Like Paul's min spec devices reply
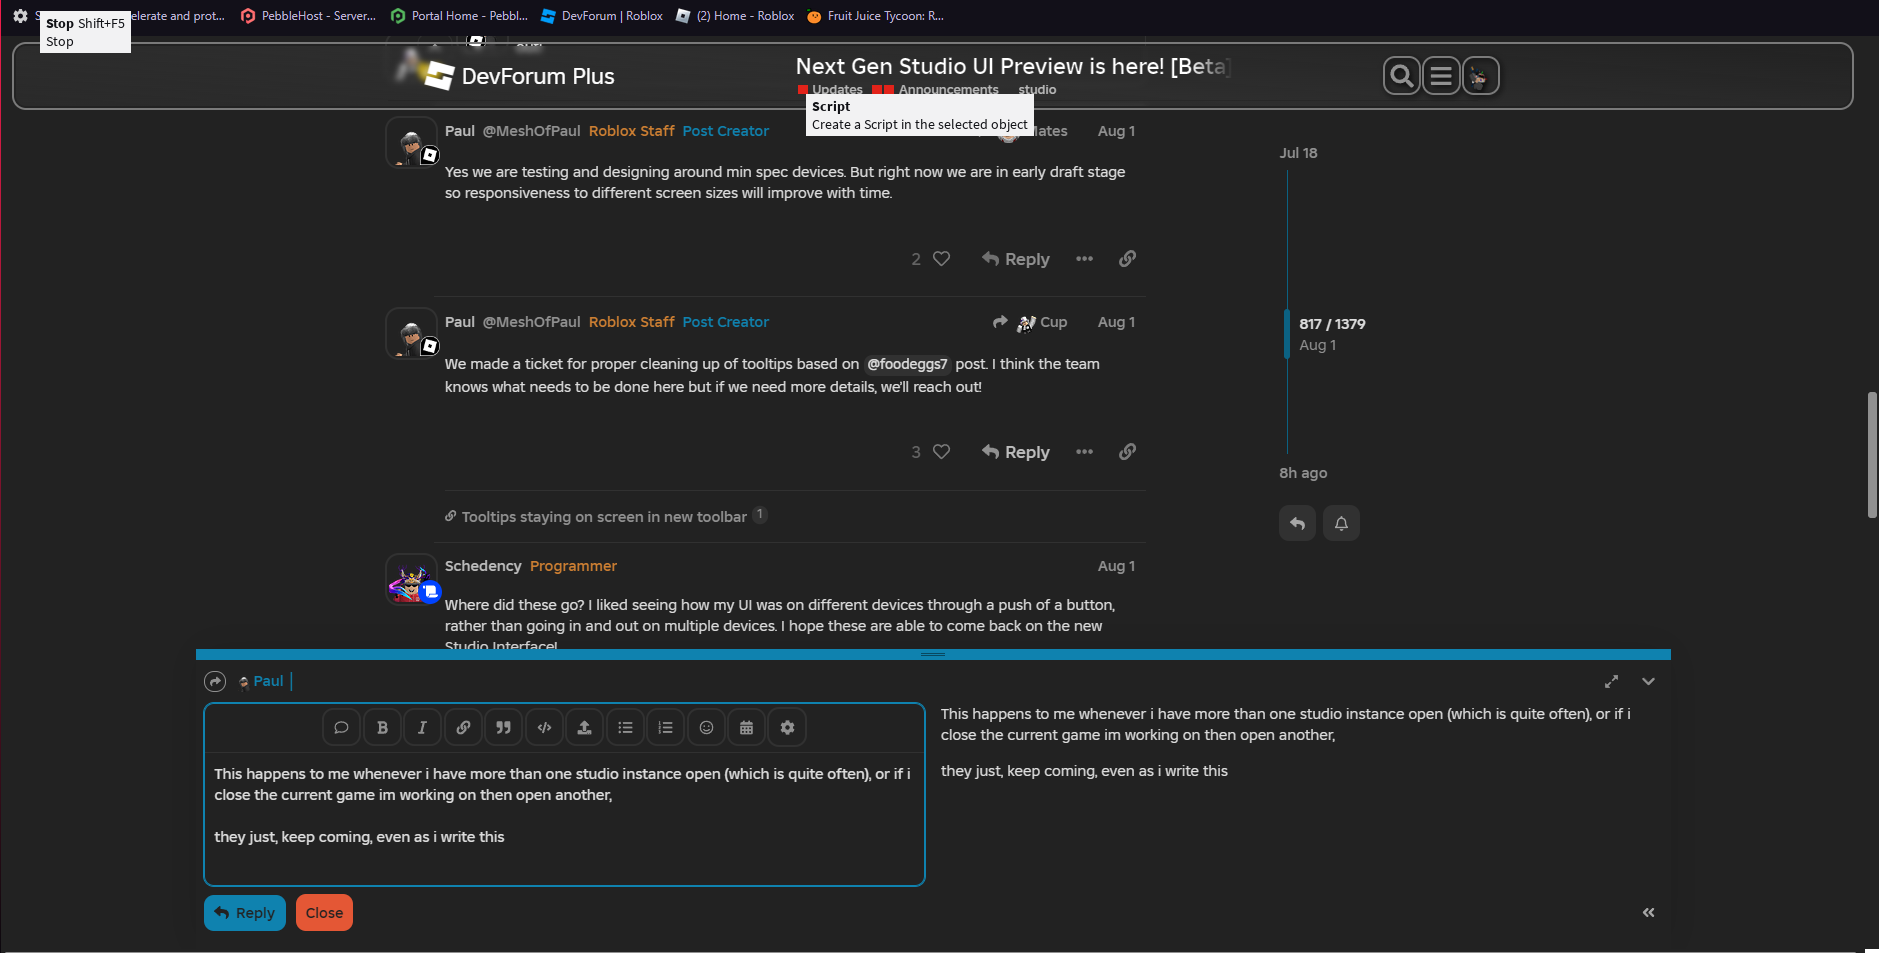1879x953 pixels. [941, 258]
